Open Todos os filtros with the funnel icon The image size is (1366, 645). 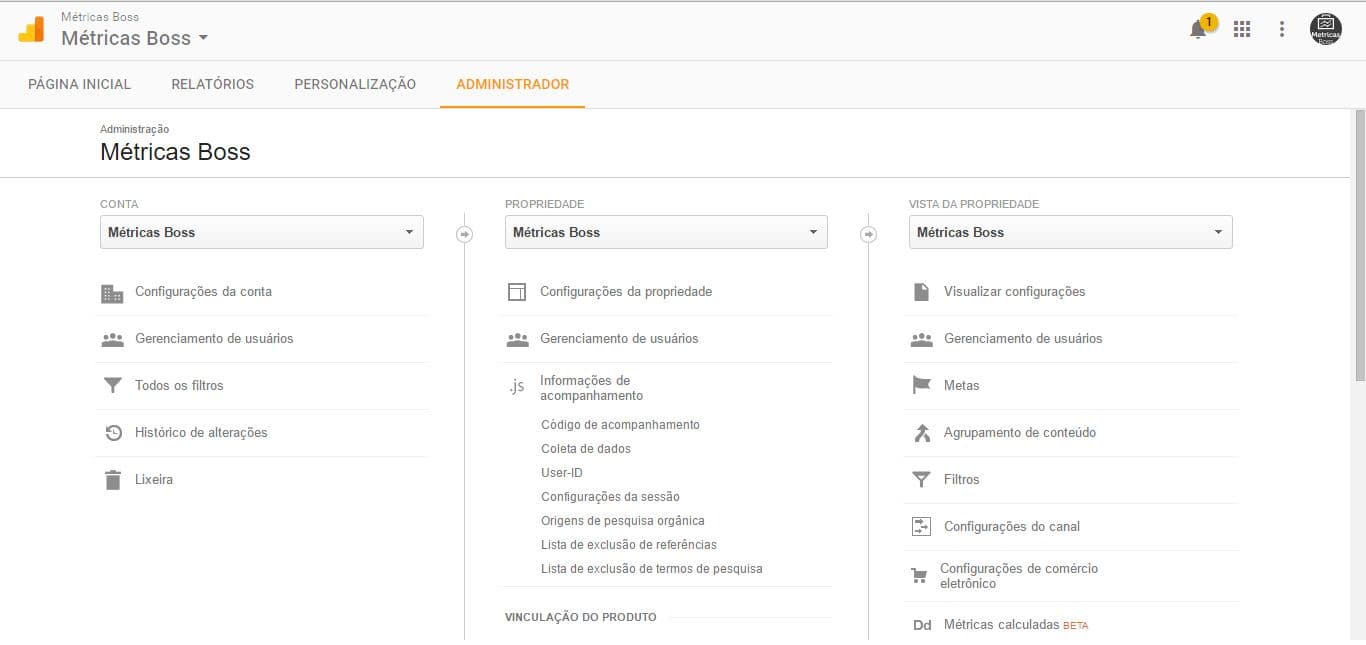click(x=178, y=385)
